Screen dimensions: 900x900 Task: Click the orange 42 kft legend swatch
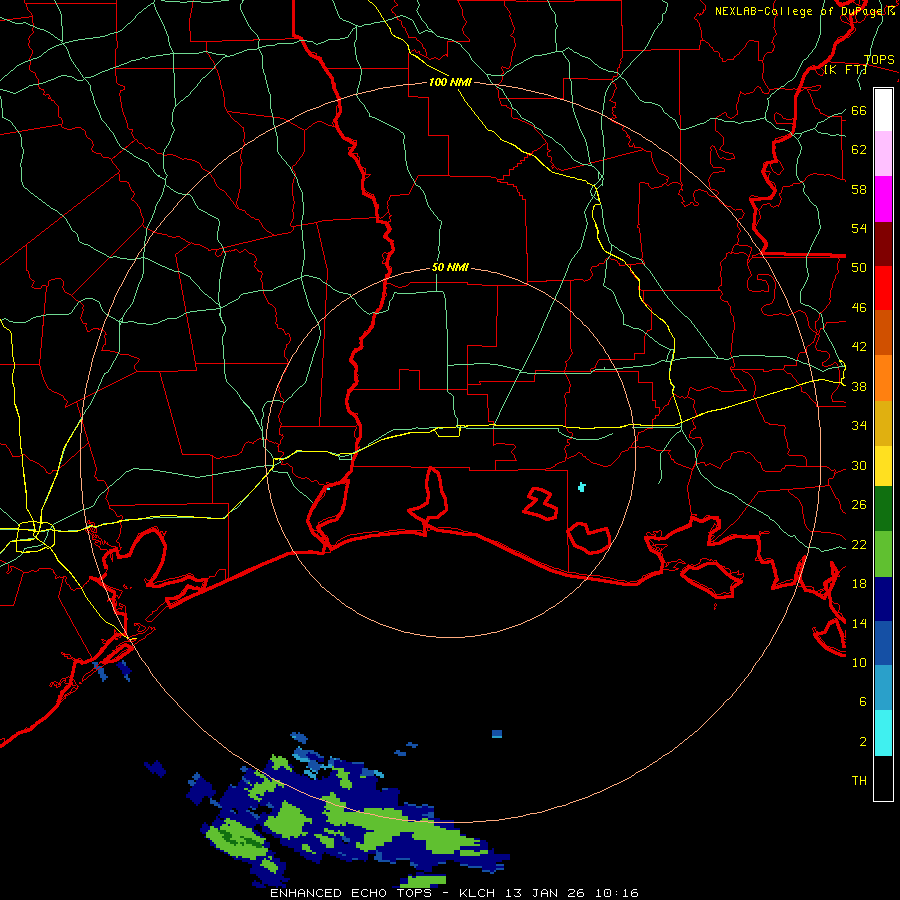(x=883, y=378)
